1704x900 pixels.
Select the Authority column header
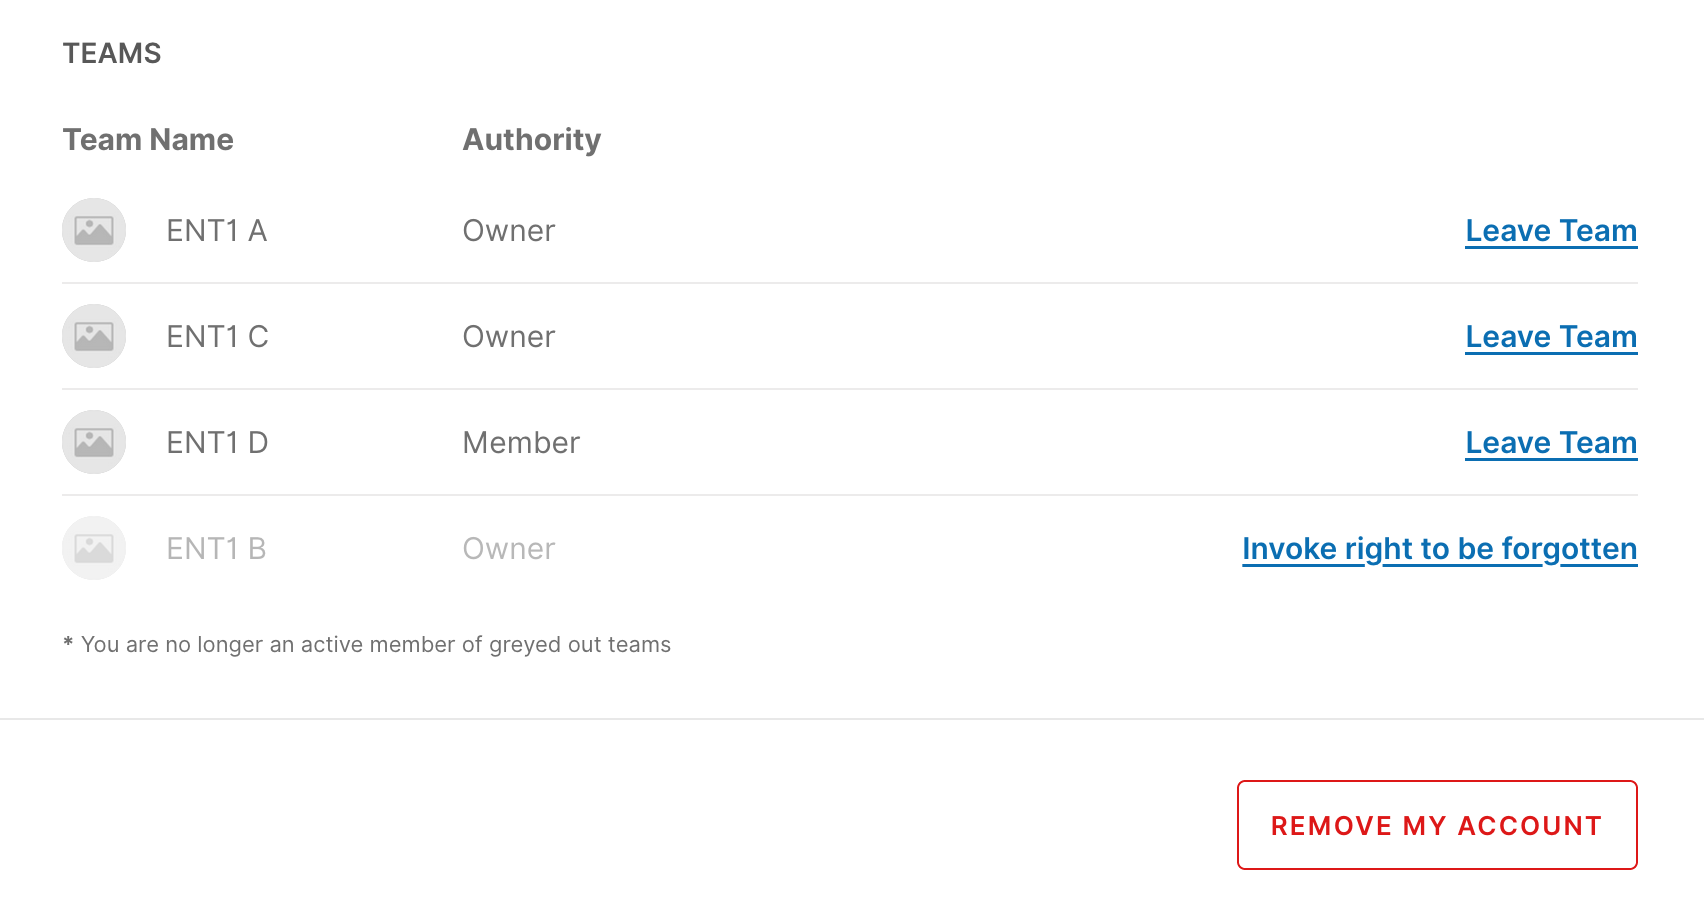pyautogui.click(x=531, y=139)
